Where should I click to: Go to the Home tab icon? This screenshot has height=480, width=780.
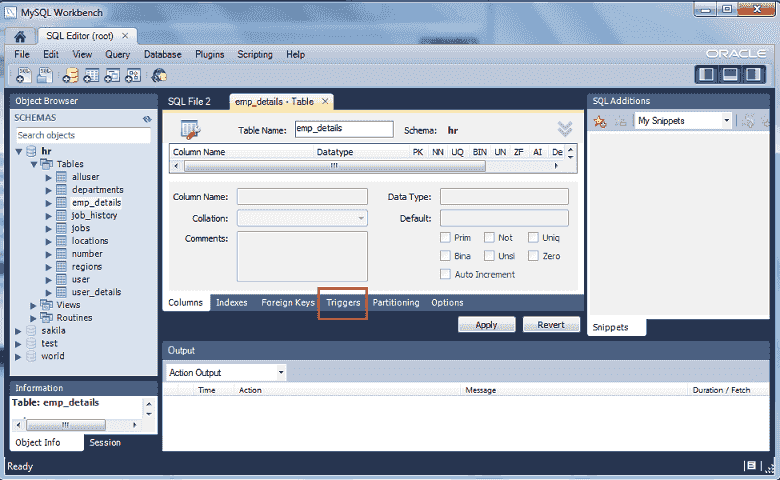pos(20,36)
